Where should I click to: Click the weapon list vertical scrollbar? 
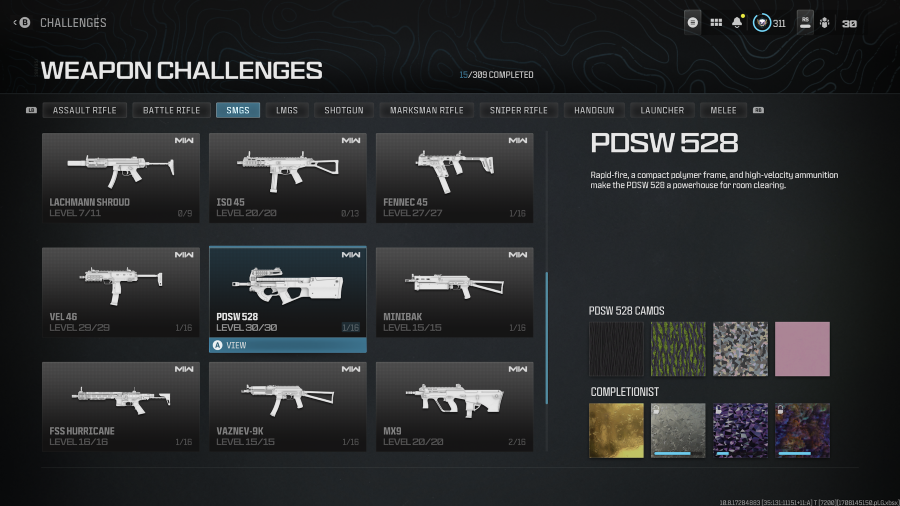[x=546, y=338]
